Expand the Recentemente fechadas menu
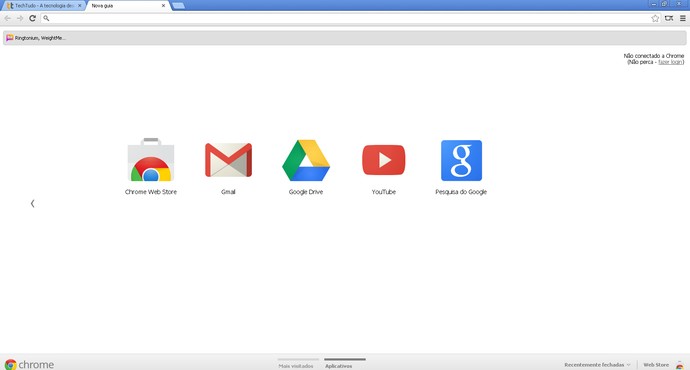Screen dimensions: 690x370 pos(597,365)
